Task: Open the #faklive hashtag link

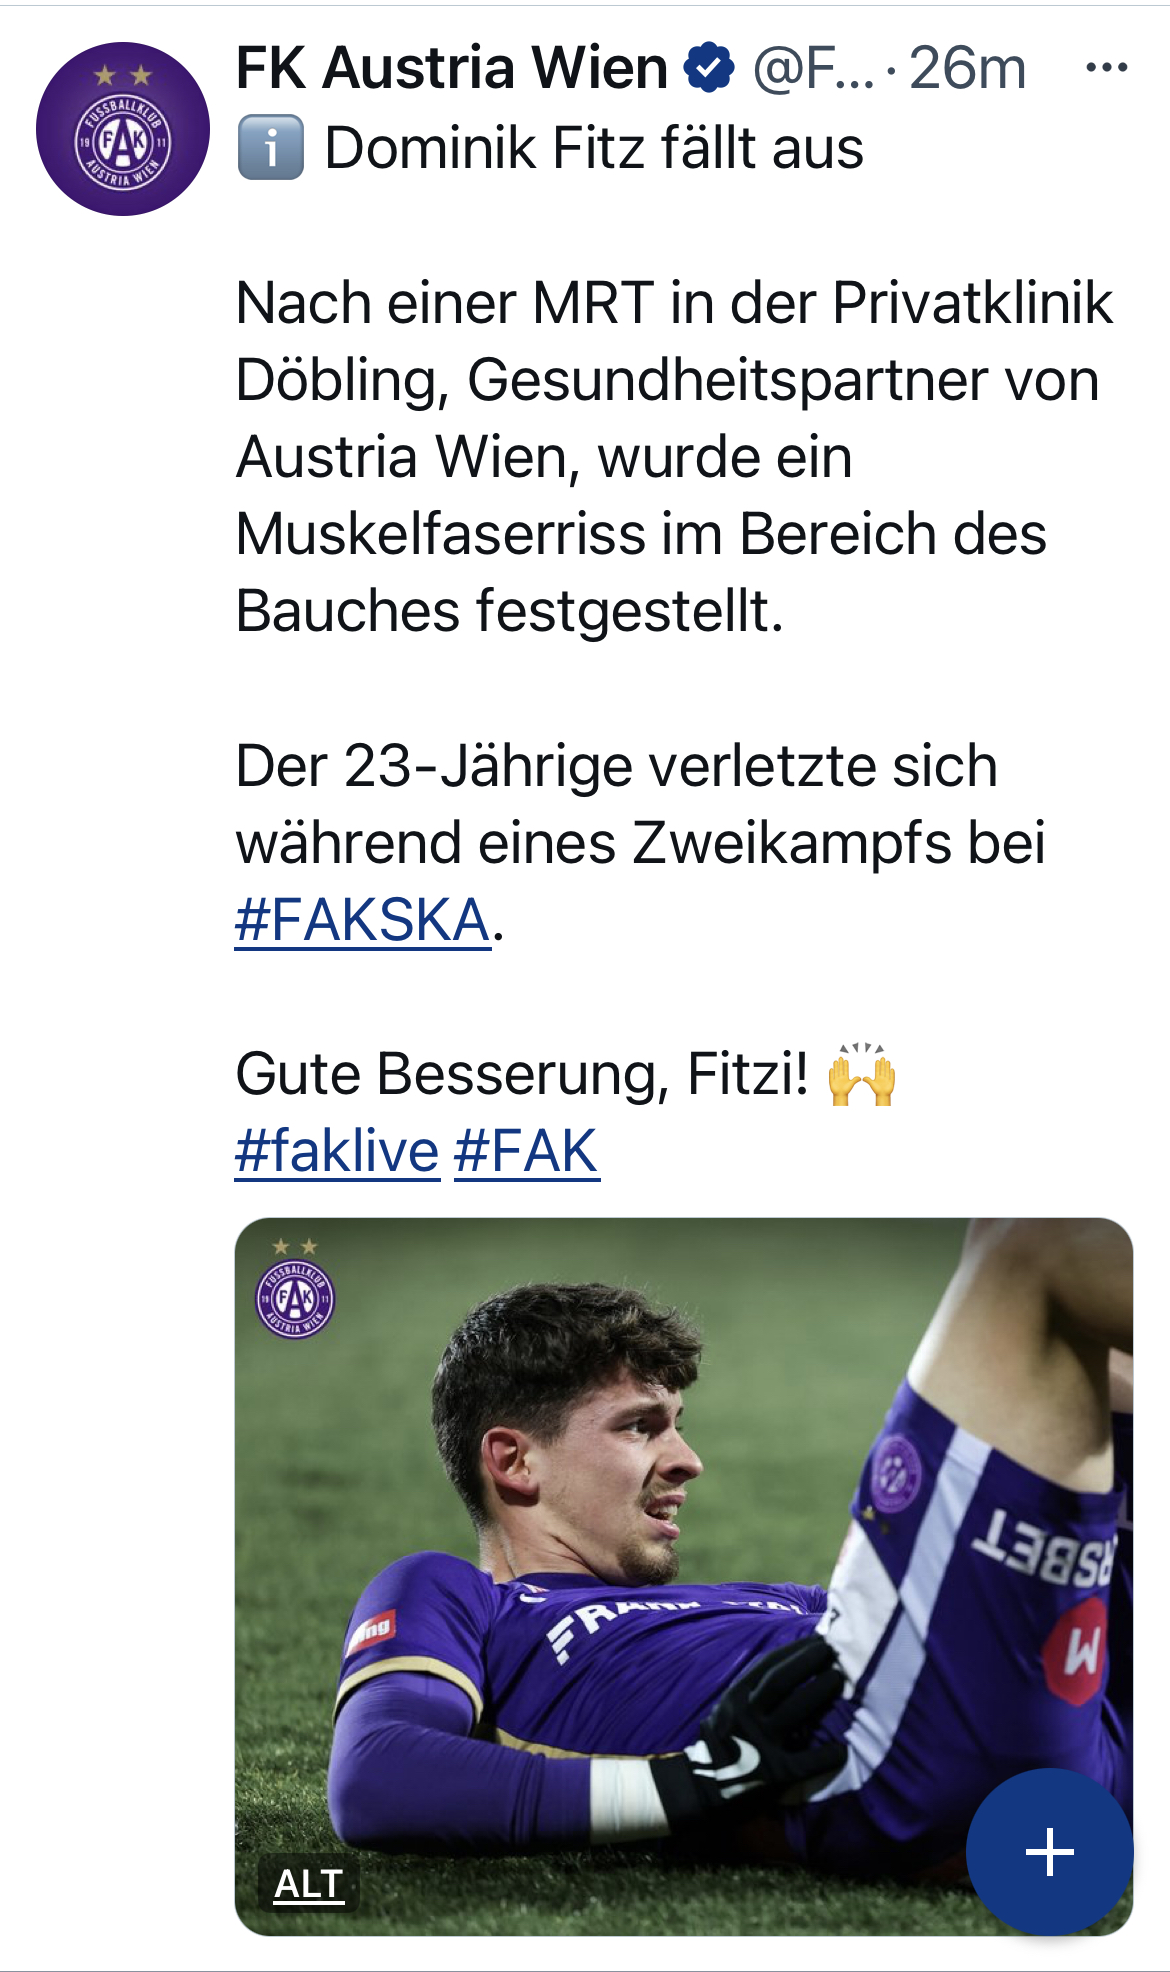Action: (337, 1151)
